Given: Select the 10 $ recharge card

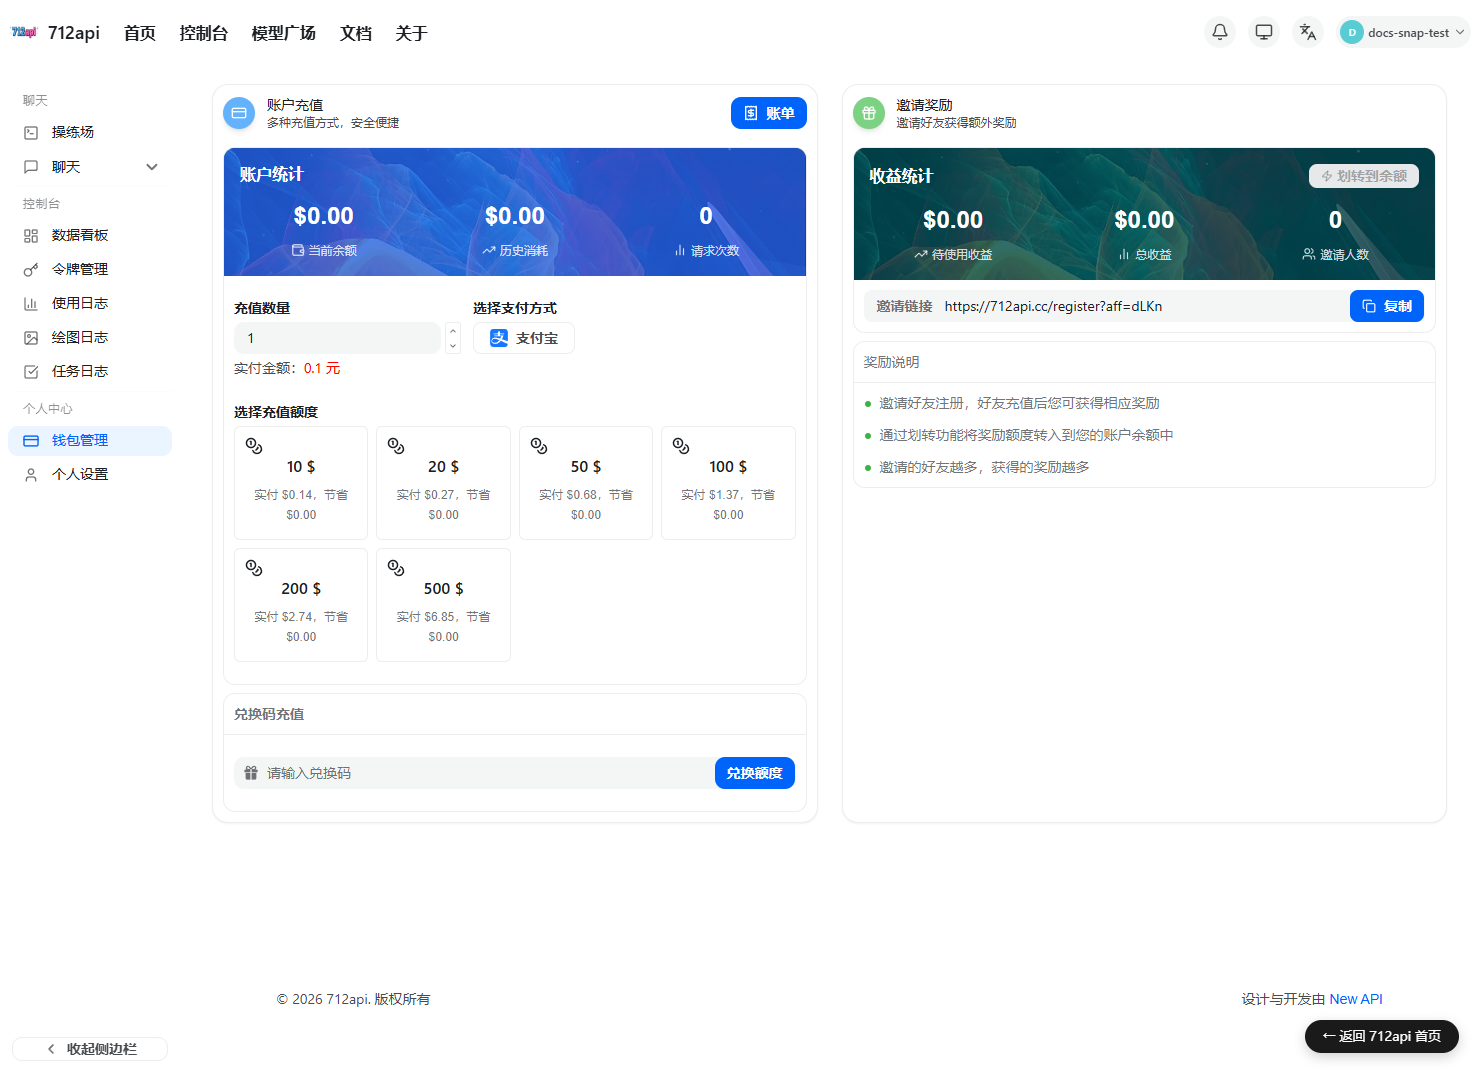Looking at the screenshot, I should tap(301, 483).
